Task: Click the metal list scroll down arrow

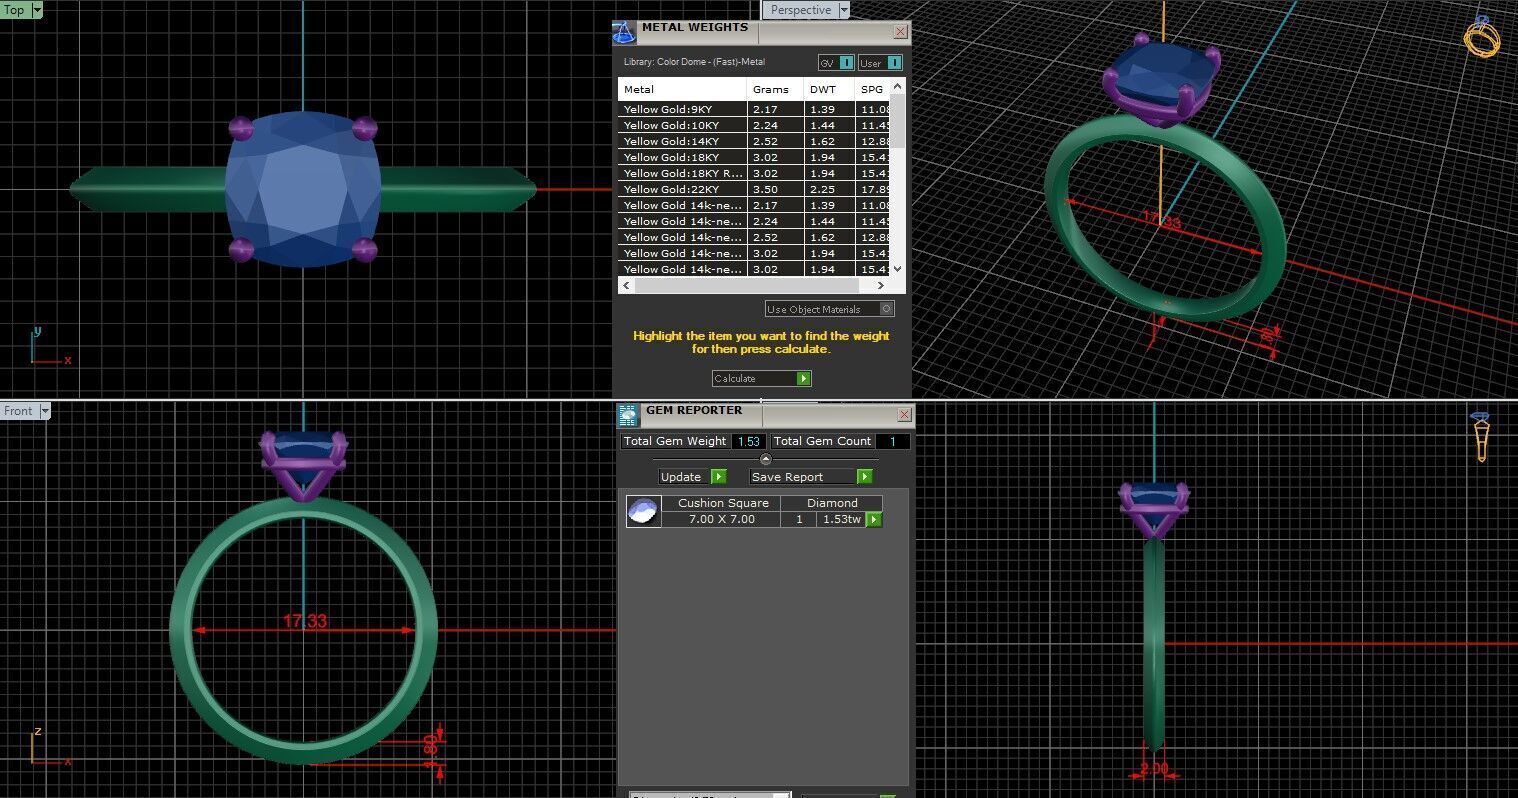Action: 897,269
